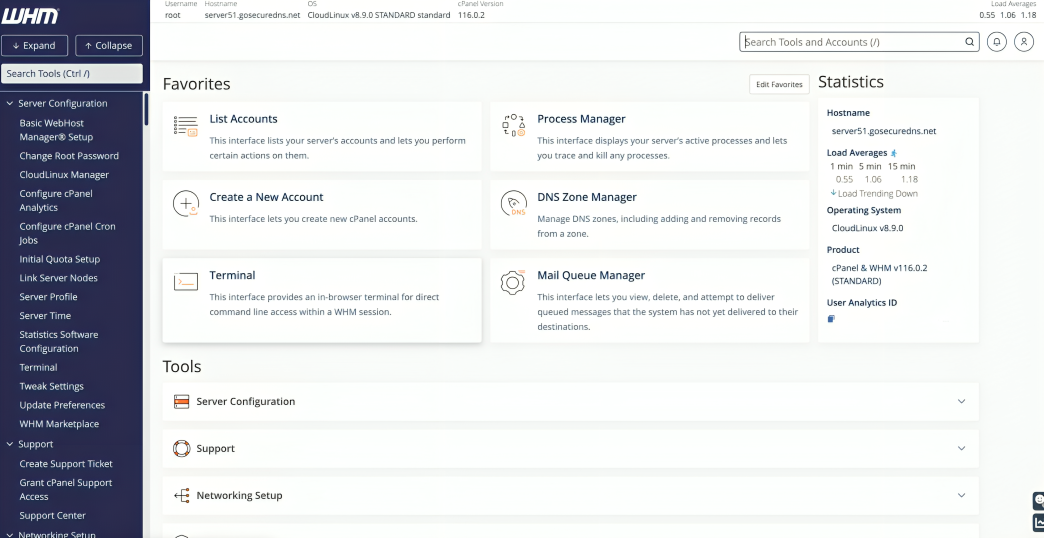
Task: Open the user account profile icon
Action: point(1023,42)
